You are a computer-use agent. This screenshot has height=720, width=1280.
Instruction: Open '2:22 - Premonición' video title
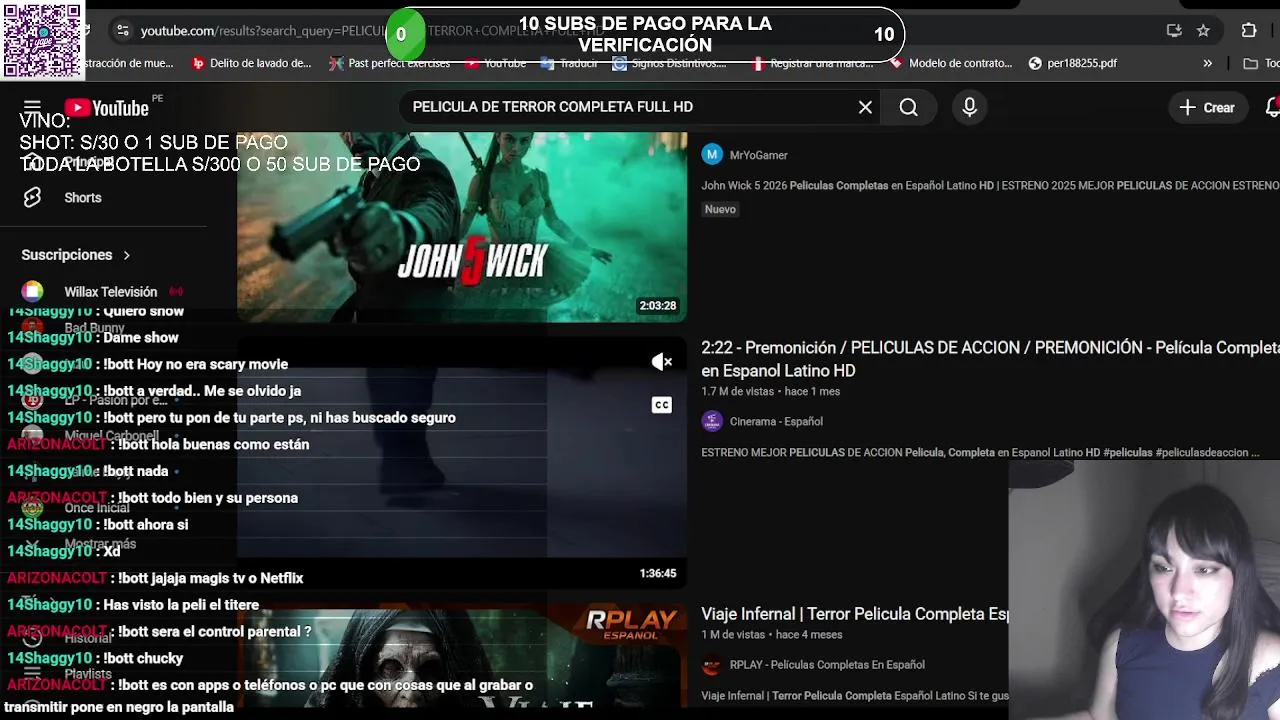pyautogui.click(x=990, y=359)
